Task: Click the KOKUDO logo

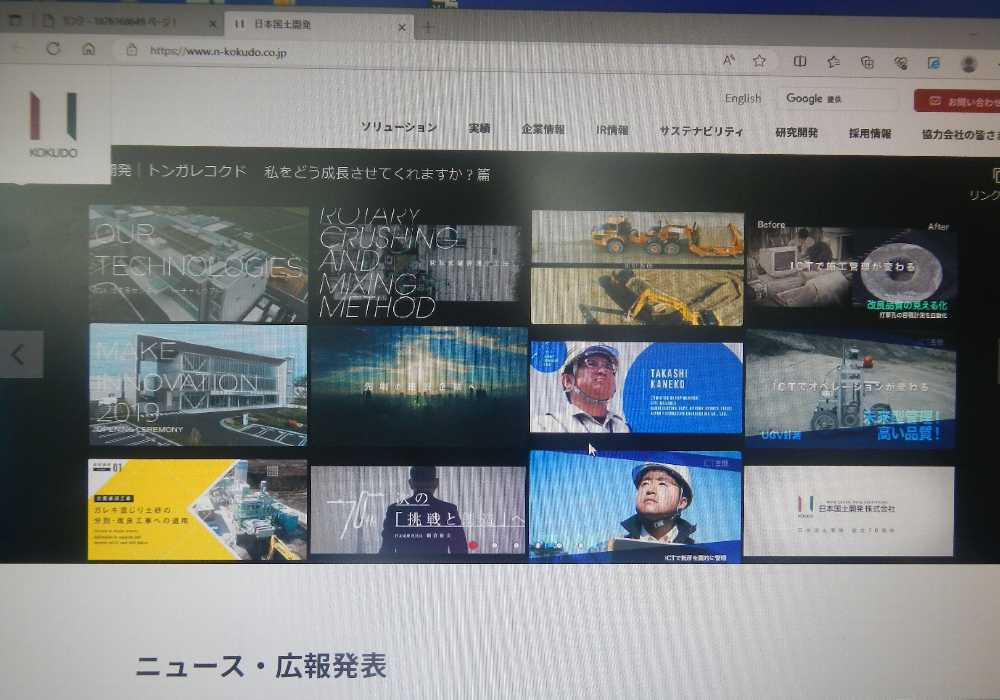Action: pos(54,125)
